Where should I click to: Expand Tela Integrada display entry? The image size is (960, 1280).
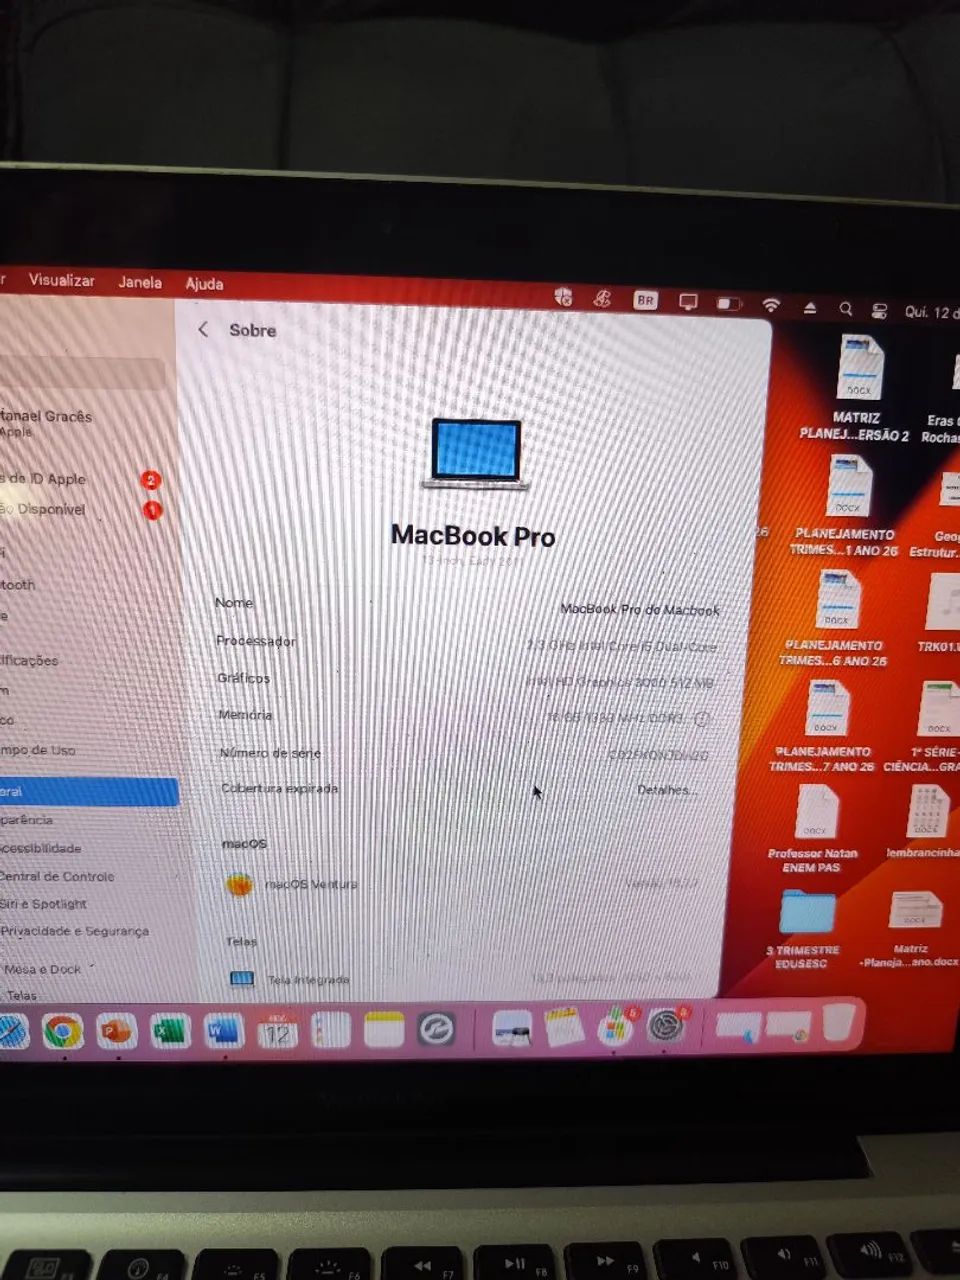point(308,980)
